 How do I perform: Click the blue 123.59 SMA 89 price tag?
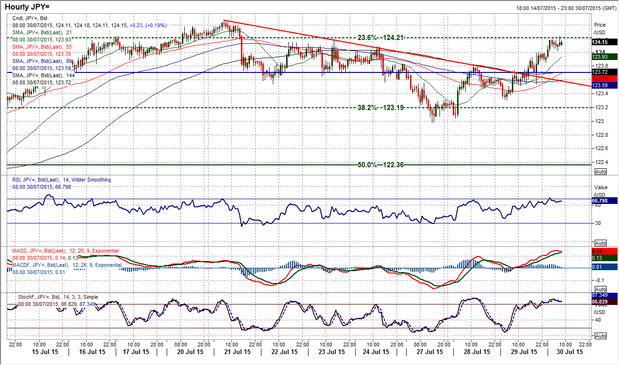point(604,85)
